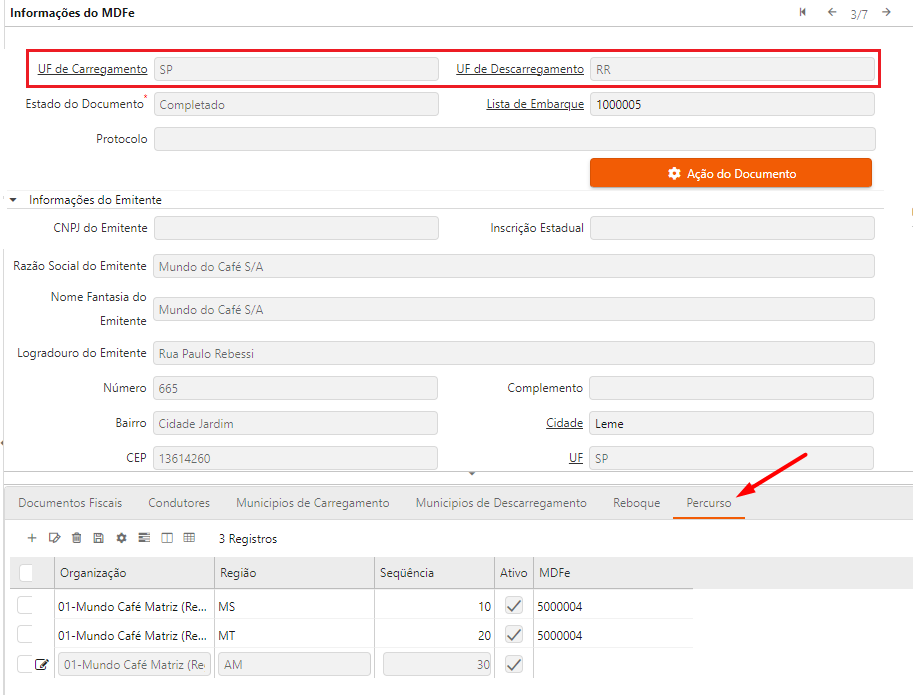The image size is (913, 695).
Task: Navigate to previous record arrow
Action: [831, 12]
